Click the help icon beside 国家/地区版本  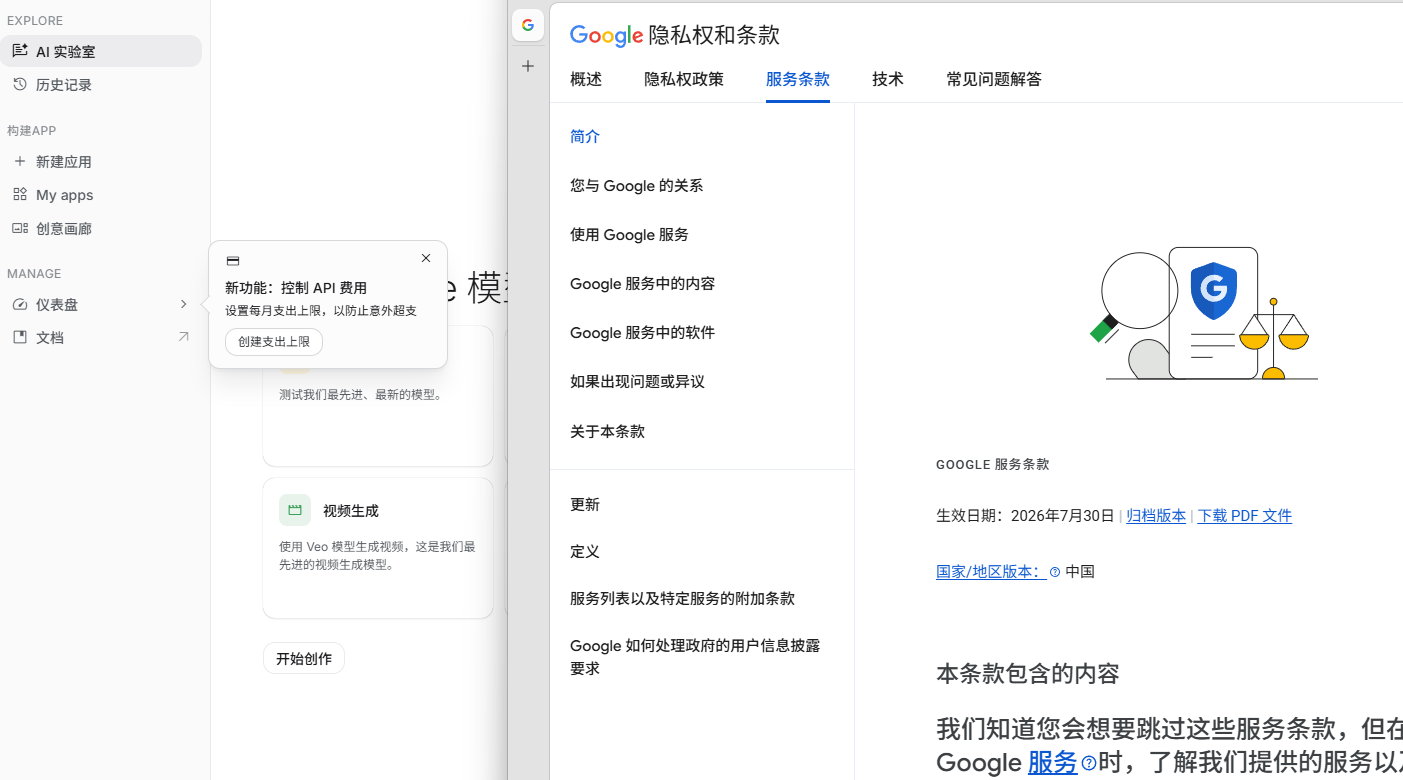coord(1055,573)
